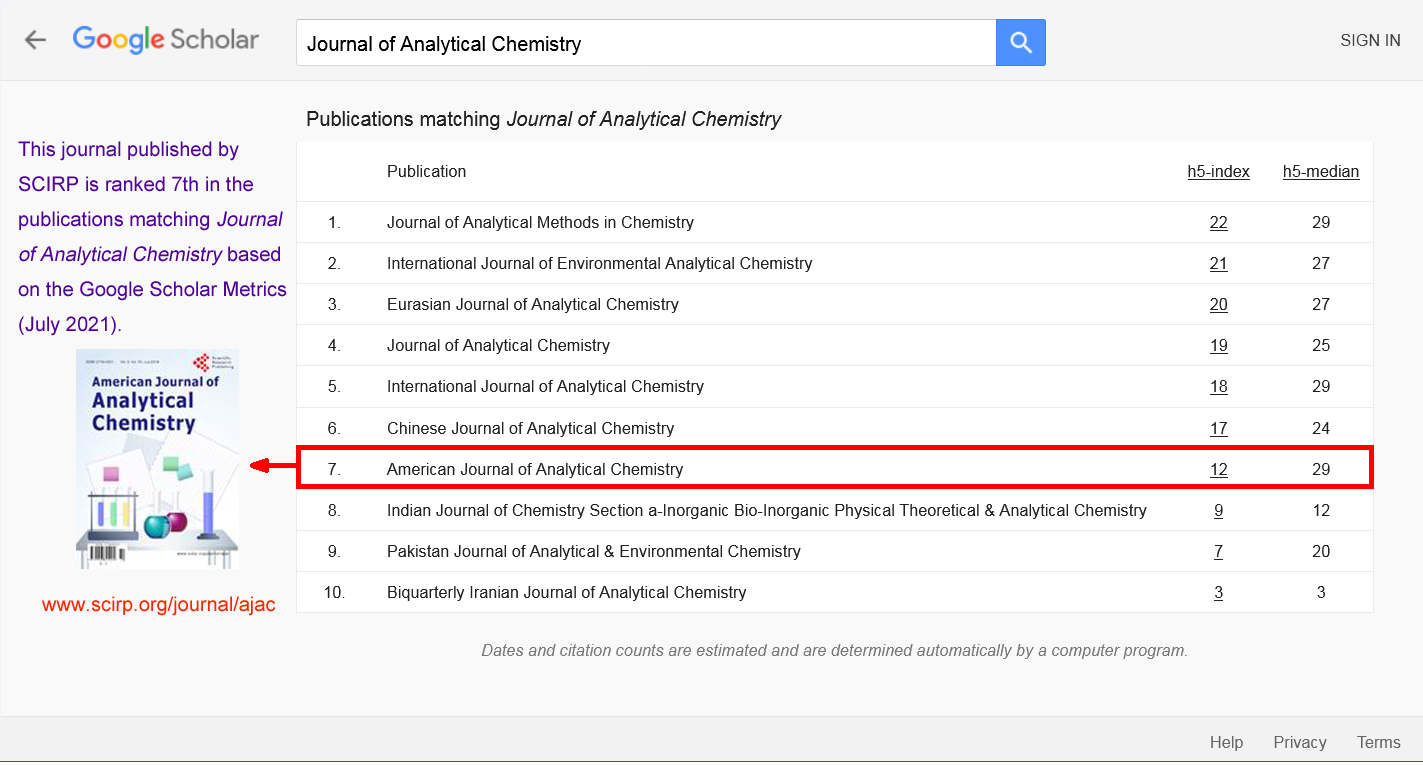Click the SIGN IN link
Screen dimensions: 1423x765
(x=1369, y=41)
